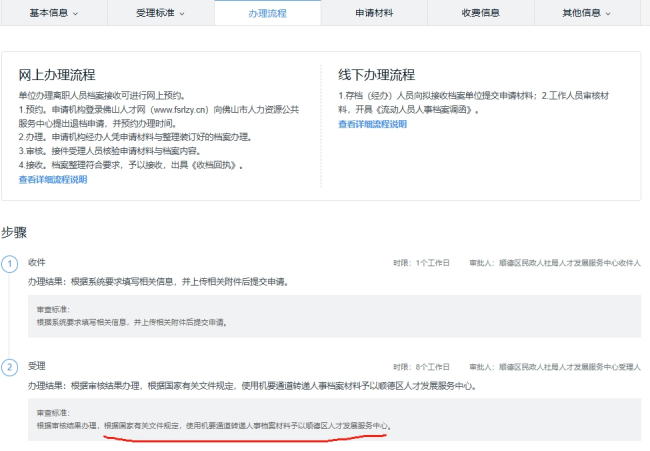Click the step 2 circle icon
The height and width of the screenshot is (451, 650).
(x=10, y=367)
